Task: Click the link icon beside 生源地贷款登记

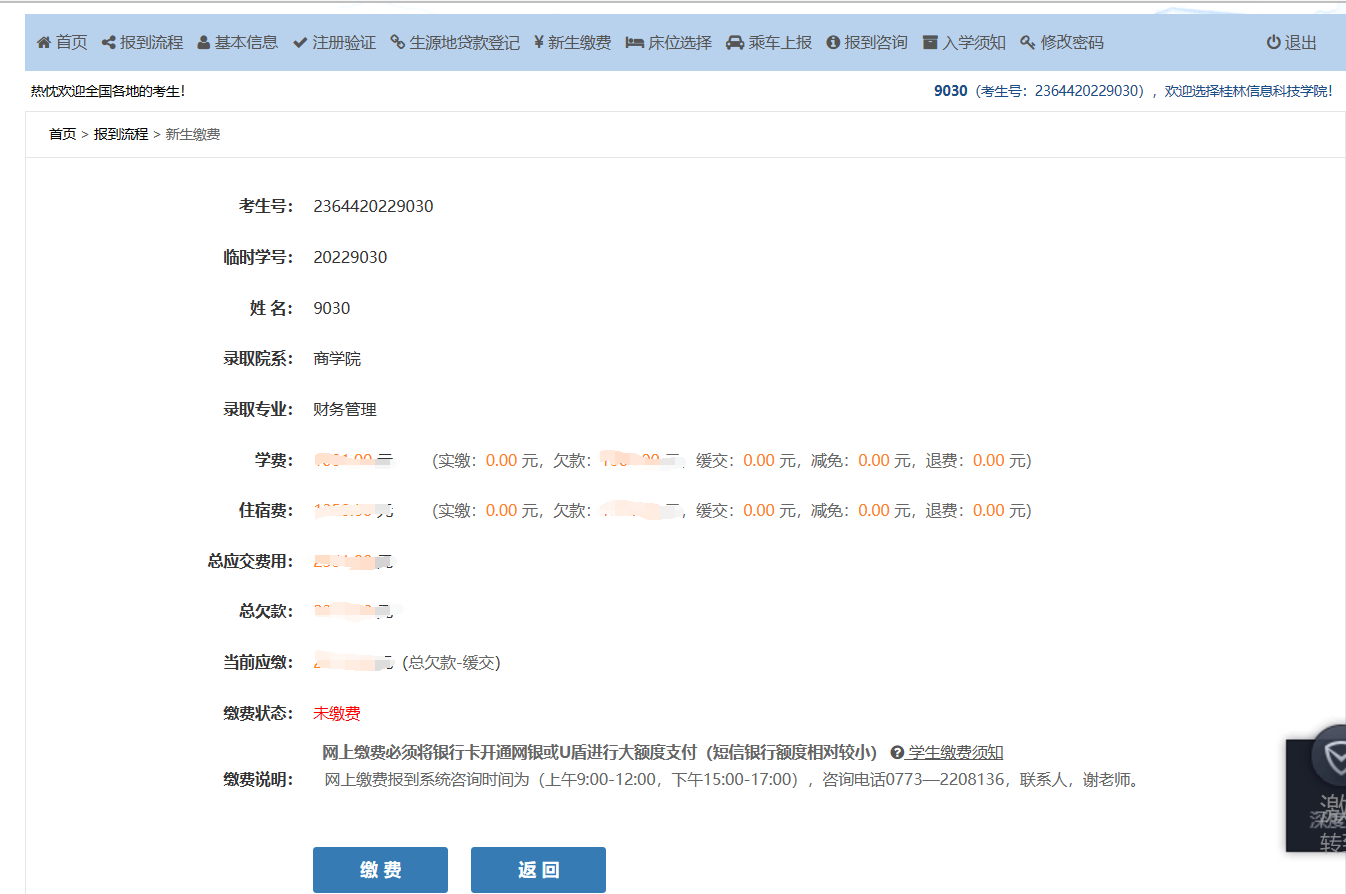Action: [x=397, y=43]
